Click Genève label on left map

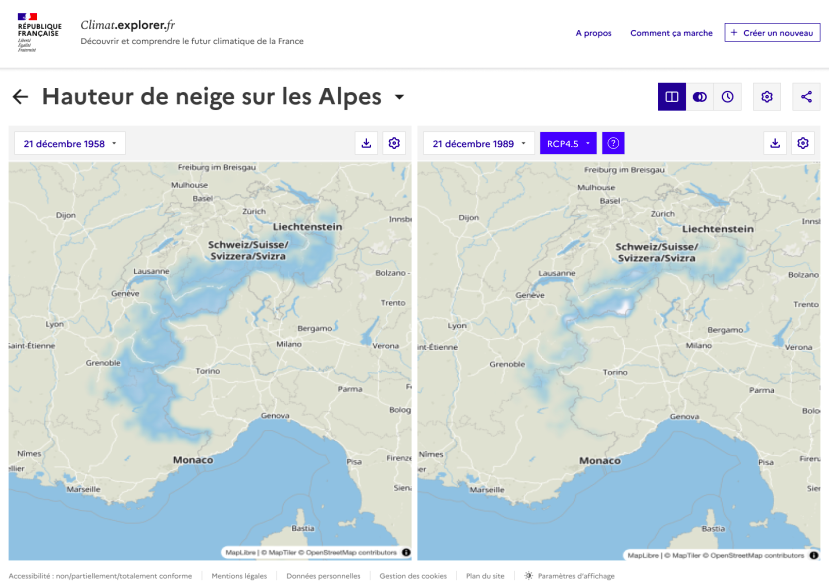(125, 293)
